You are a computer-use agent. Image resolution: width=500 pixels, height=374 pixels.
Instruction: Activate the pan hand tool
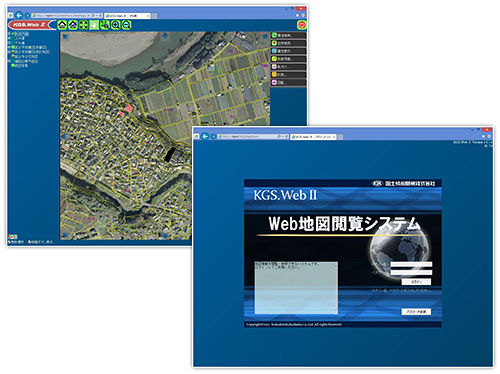pos(94,25)
